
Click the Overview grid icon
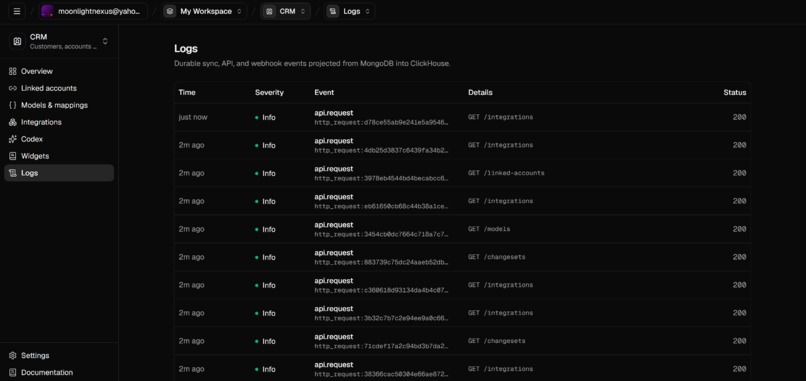point(13,71)
